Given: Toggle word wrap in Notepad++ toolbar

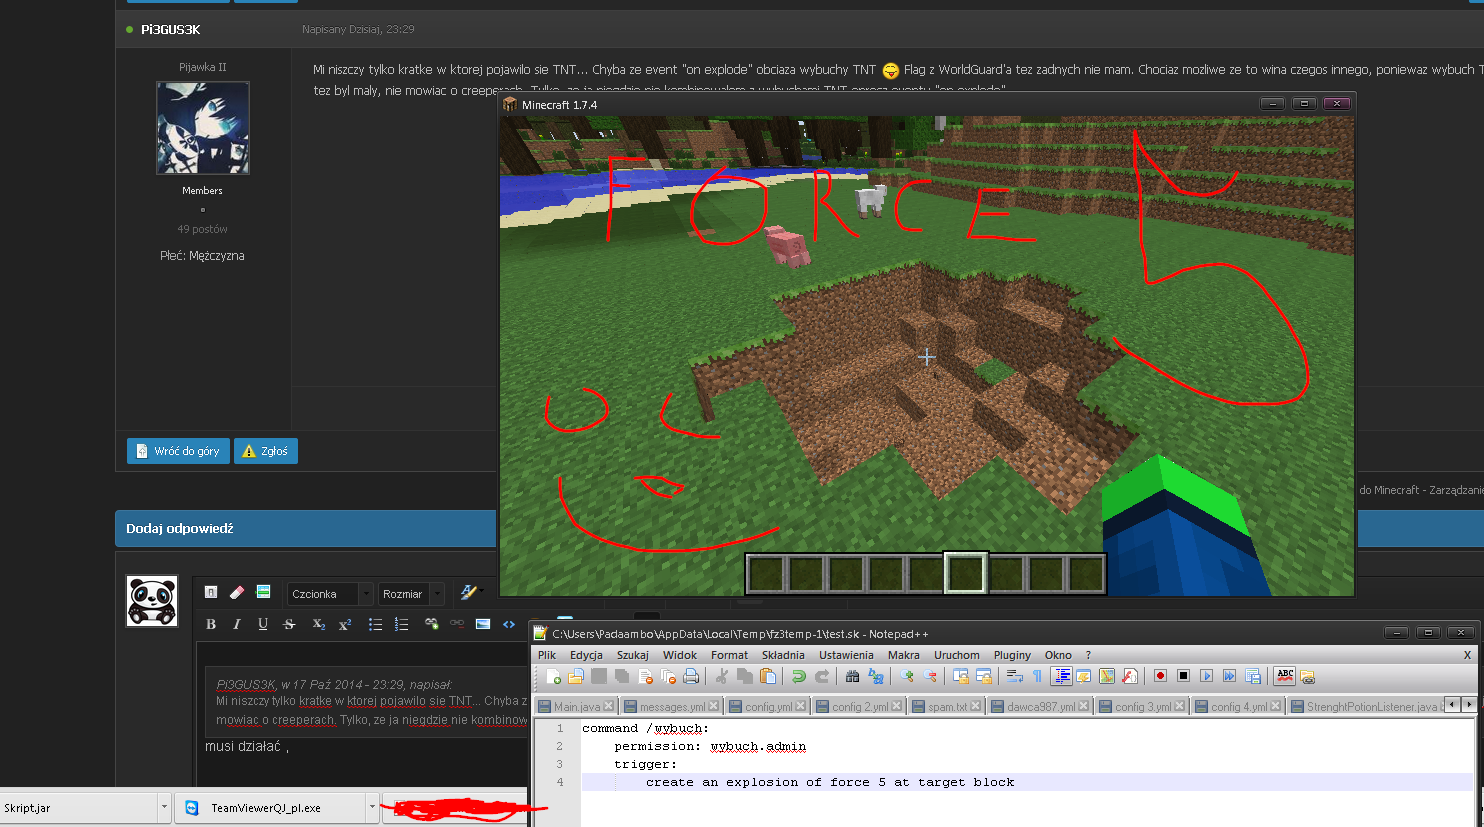Looking at the screenshot, I should click(x=1014, y=676).
